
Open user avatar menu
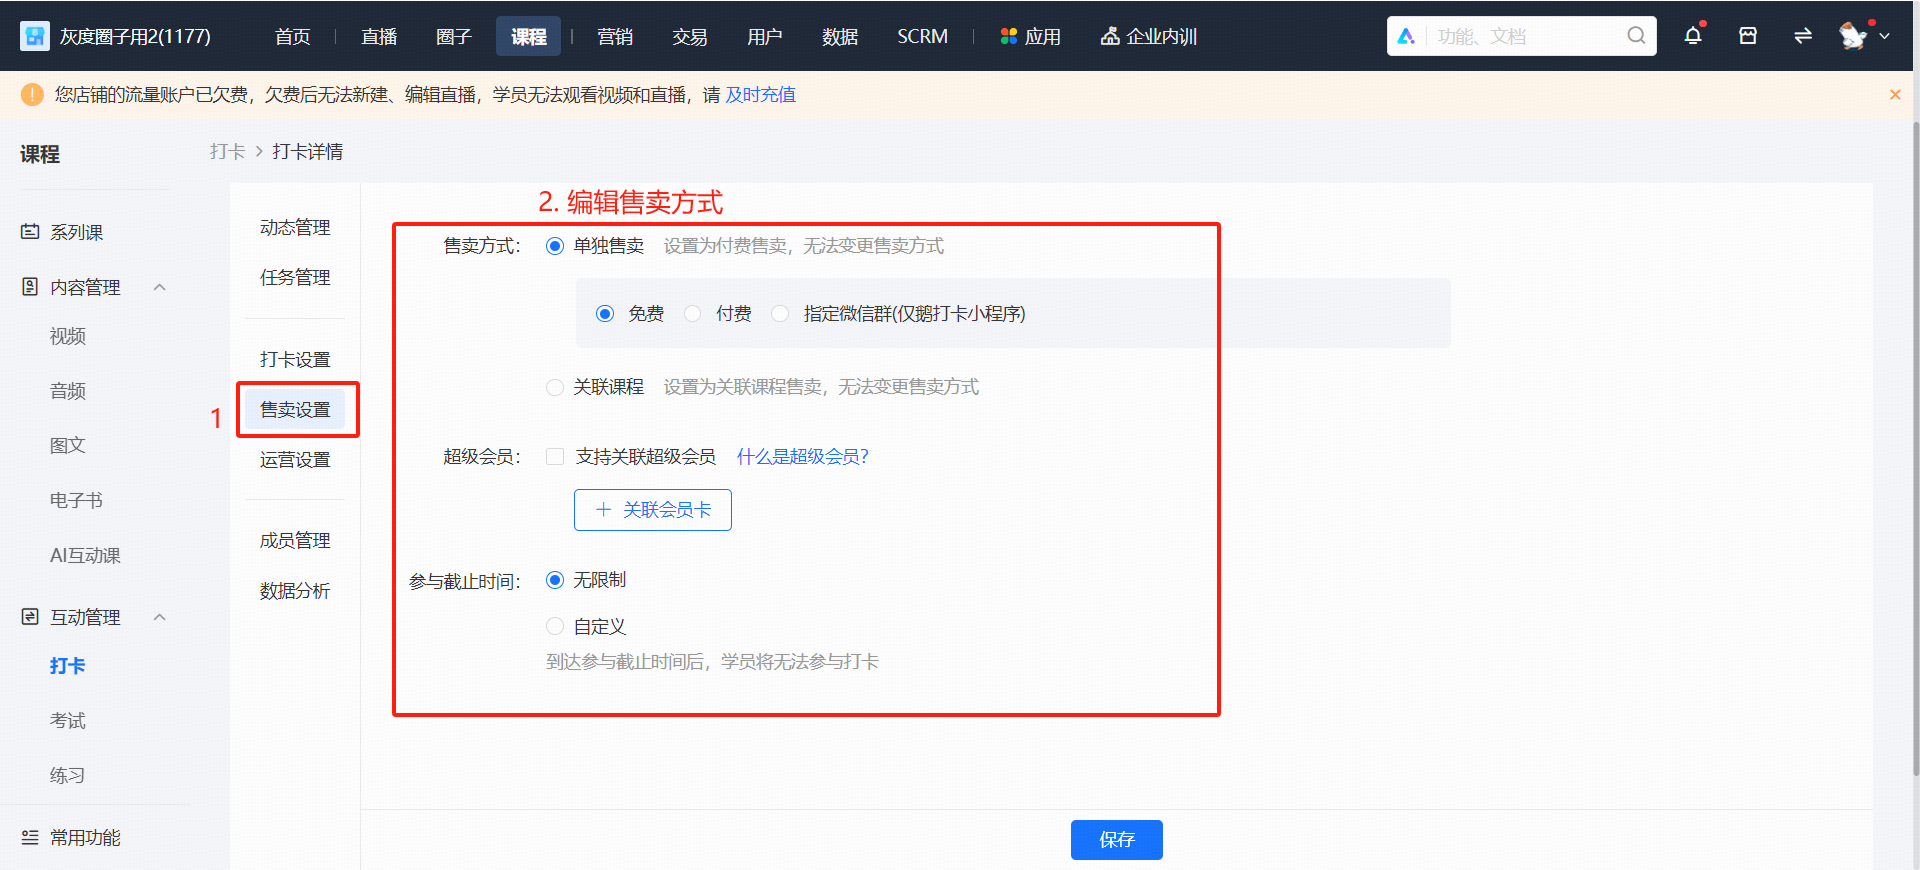[1853, 36]
